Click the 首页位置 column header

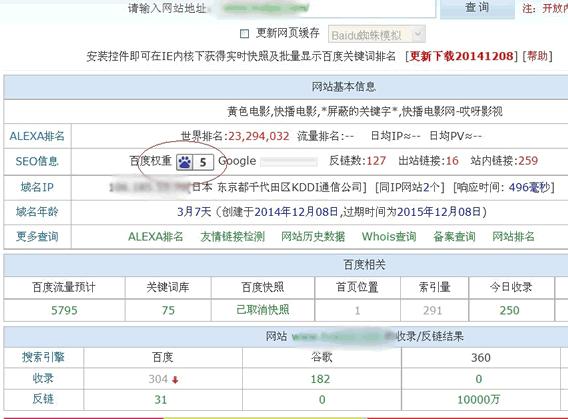click(357, 287)
